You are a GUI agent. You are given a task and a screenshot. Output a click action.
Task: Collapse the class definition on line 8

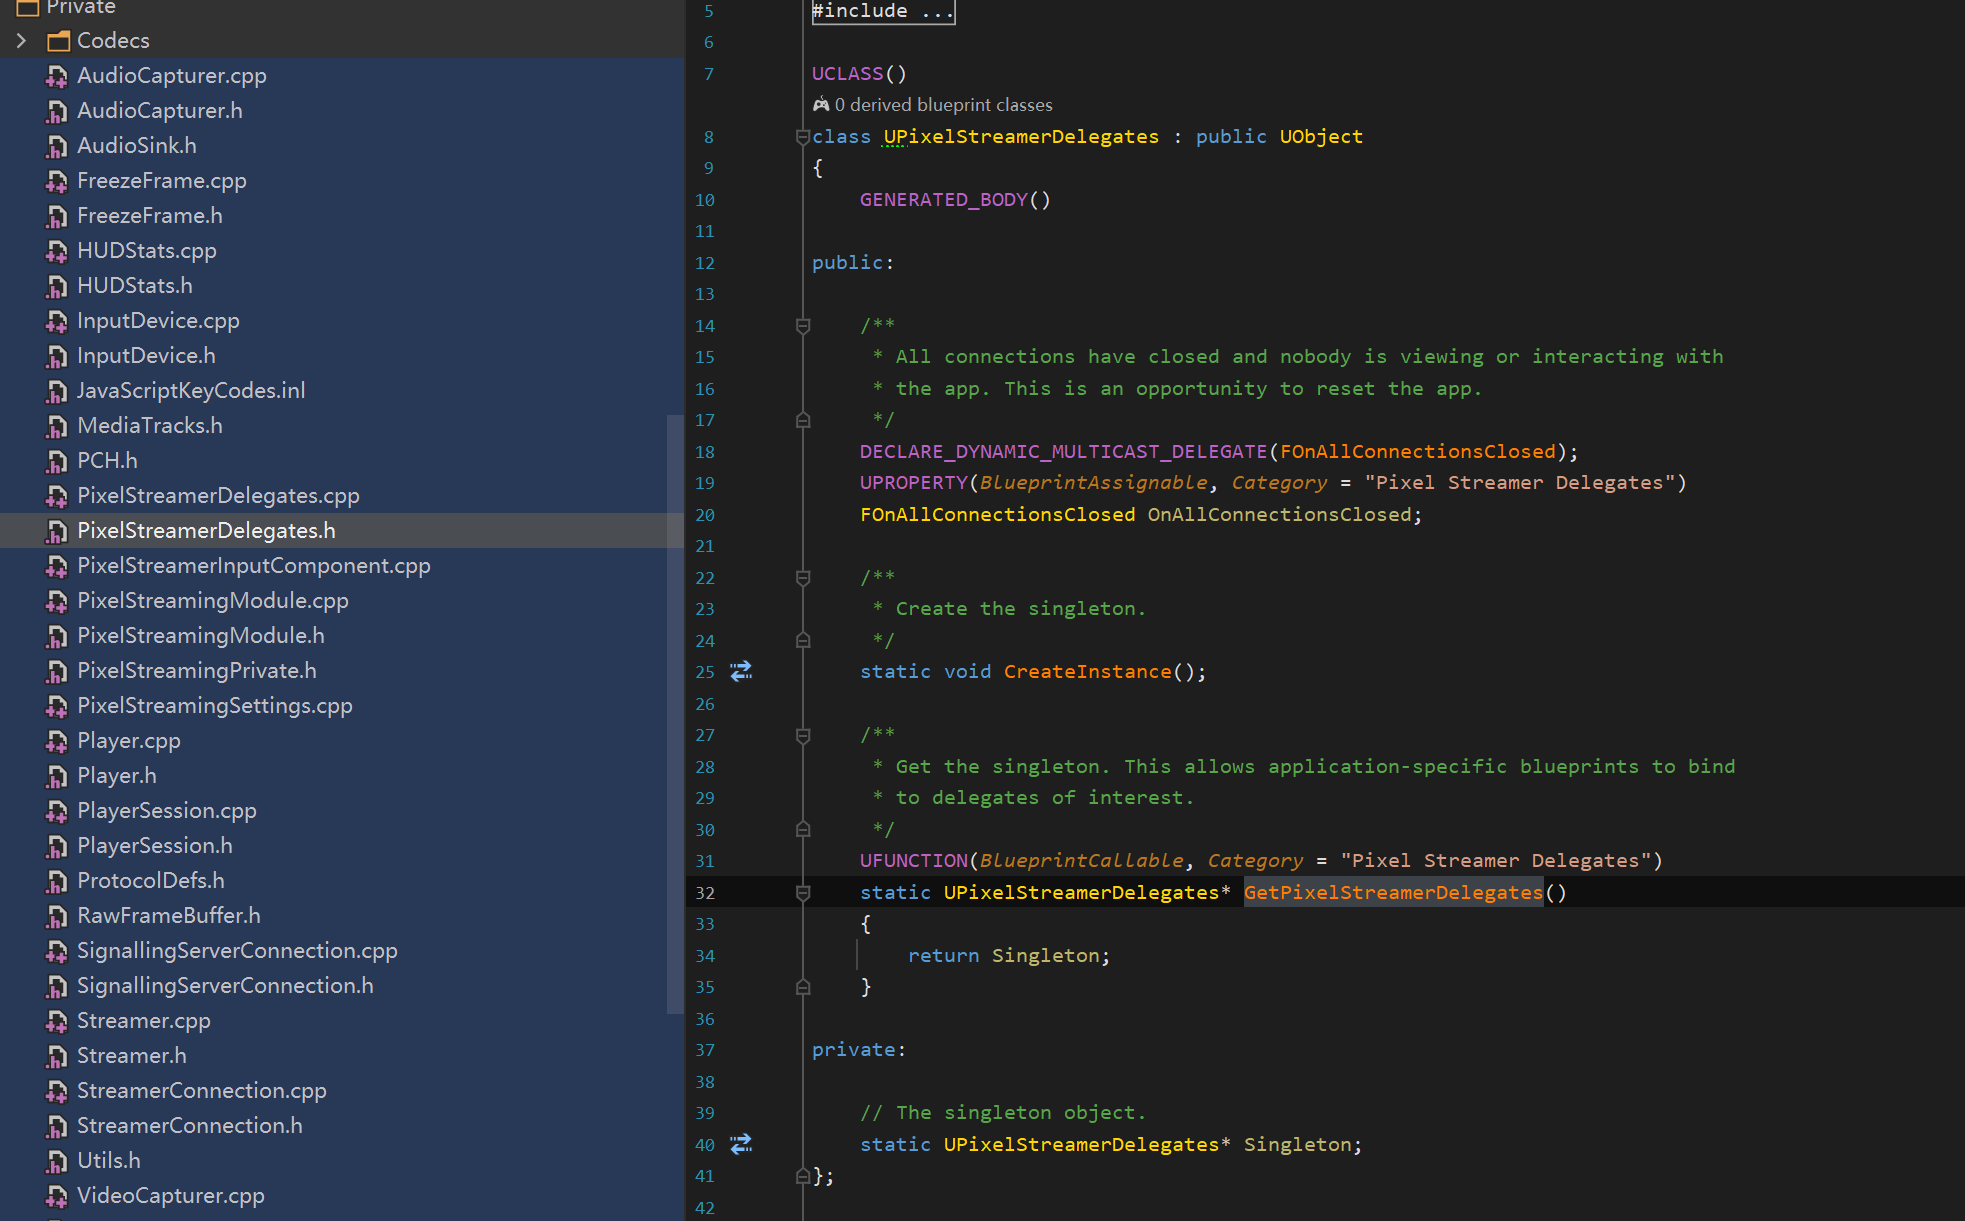(802, 136)
